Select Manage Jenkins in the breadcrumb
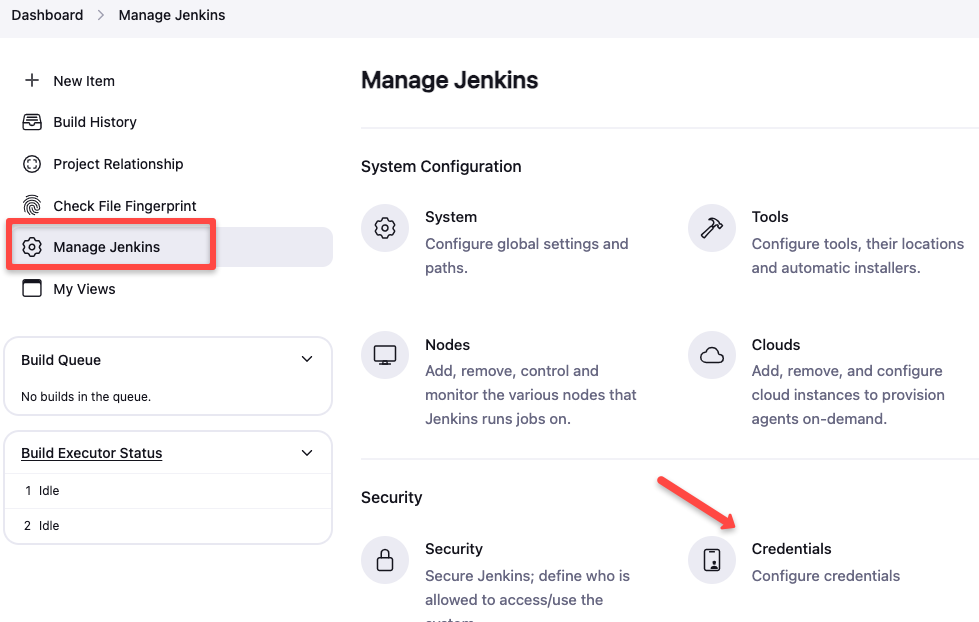979x622 pixels. click(171, 15)
